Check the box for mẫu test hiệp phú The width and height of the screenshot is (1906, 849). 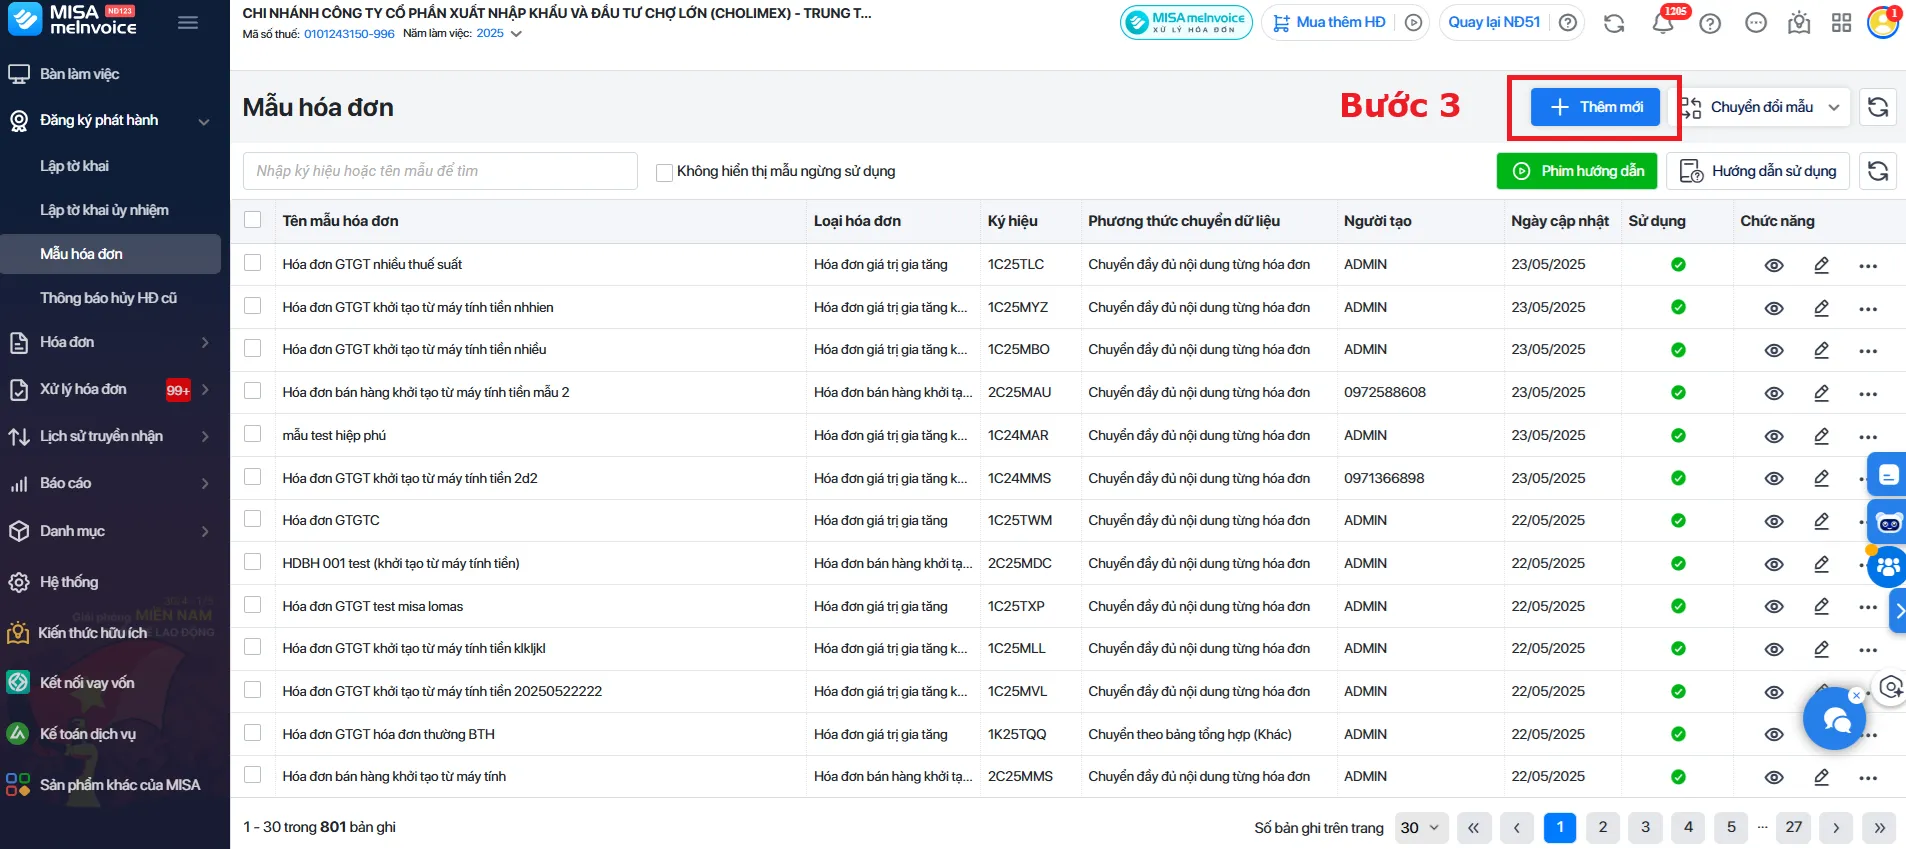pos(253,434)
